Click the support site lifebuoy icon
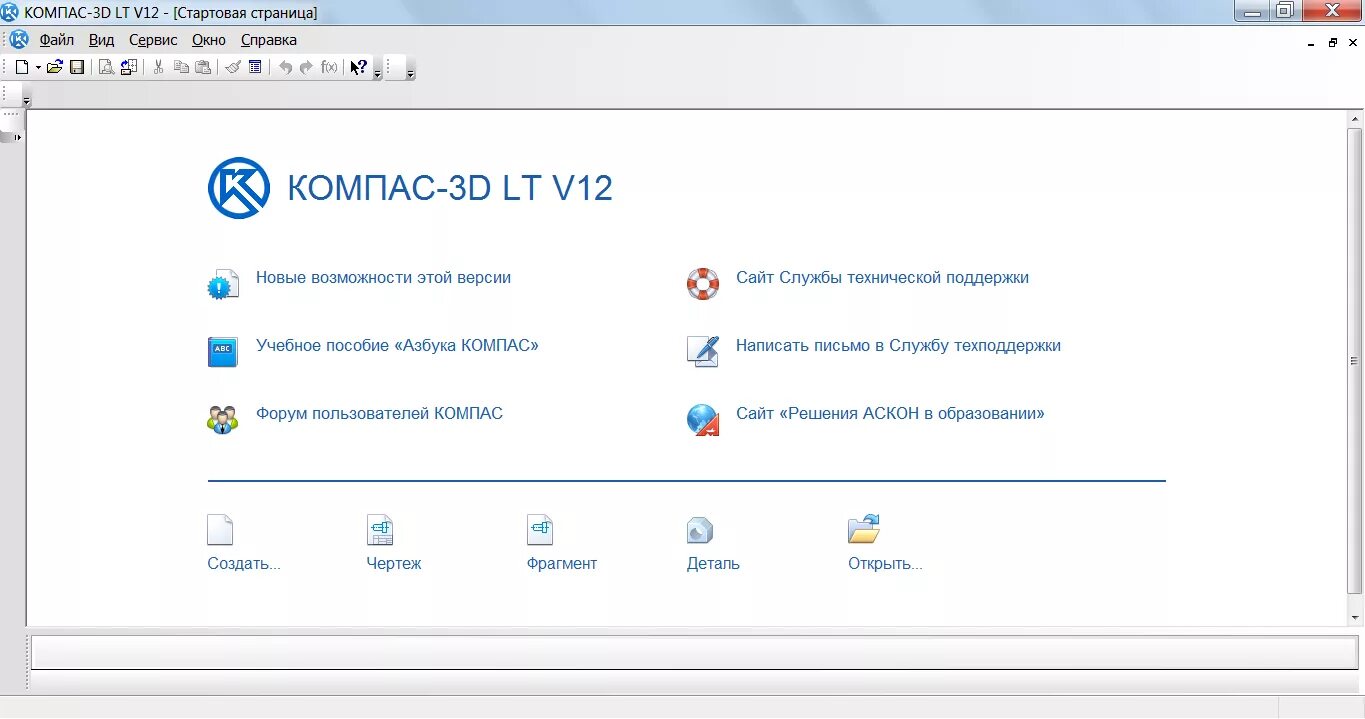This screenshot has width=1365, height=719. [x=703, y=284]
